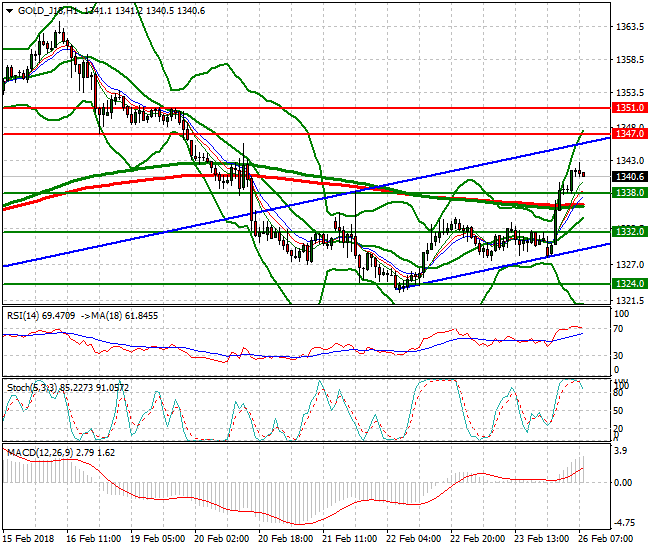Click the green 1324.0 level label

[x=630, y=283]
